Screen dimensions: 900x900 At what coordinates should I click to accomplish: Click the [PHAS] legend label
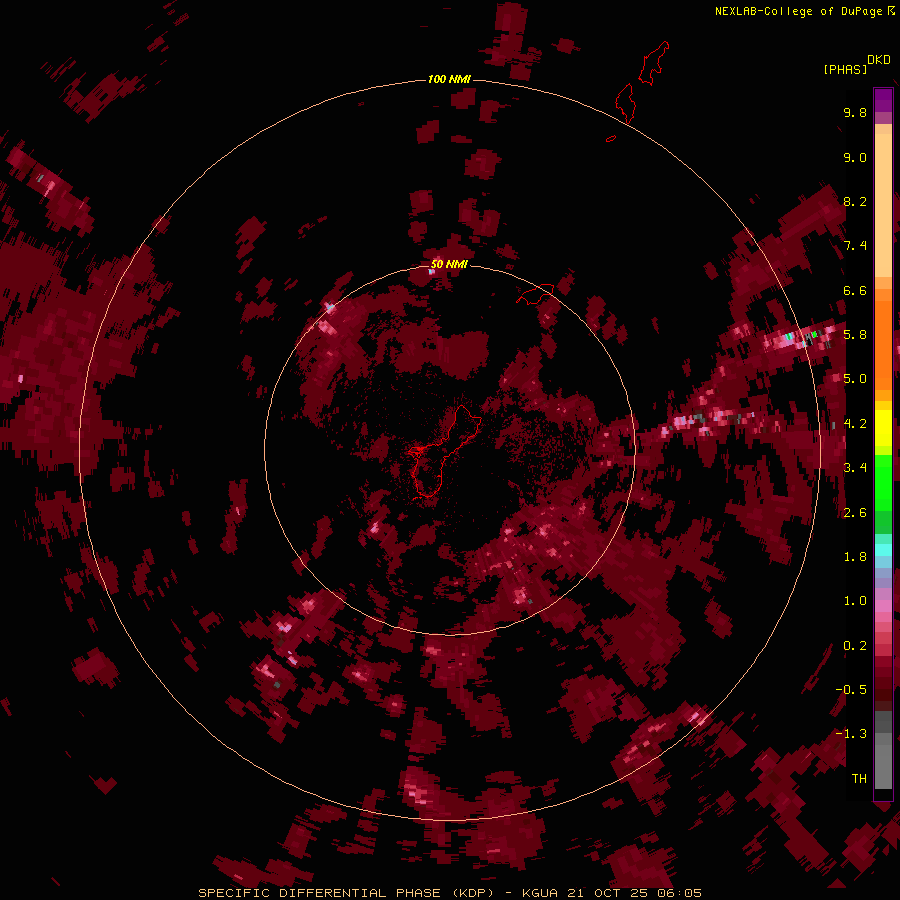pyautogui.click(x=845, y=69)
